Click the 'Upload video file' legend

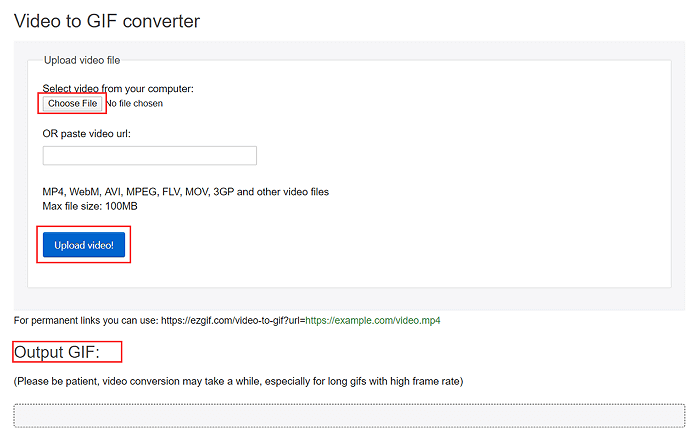pyautogui.click(x=82, y=60)
